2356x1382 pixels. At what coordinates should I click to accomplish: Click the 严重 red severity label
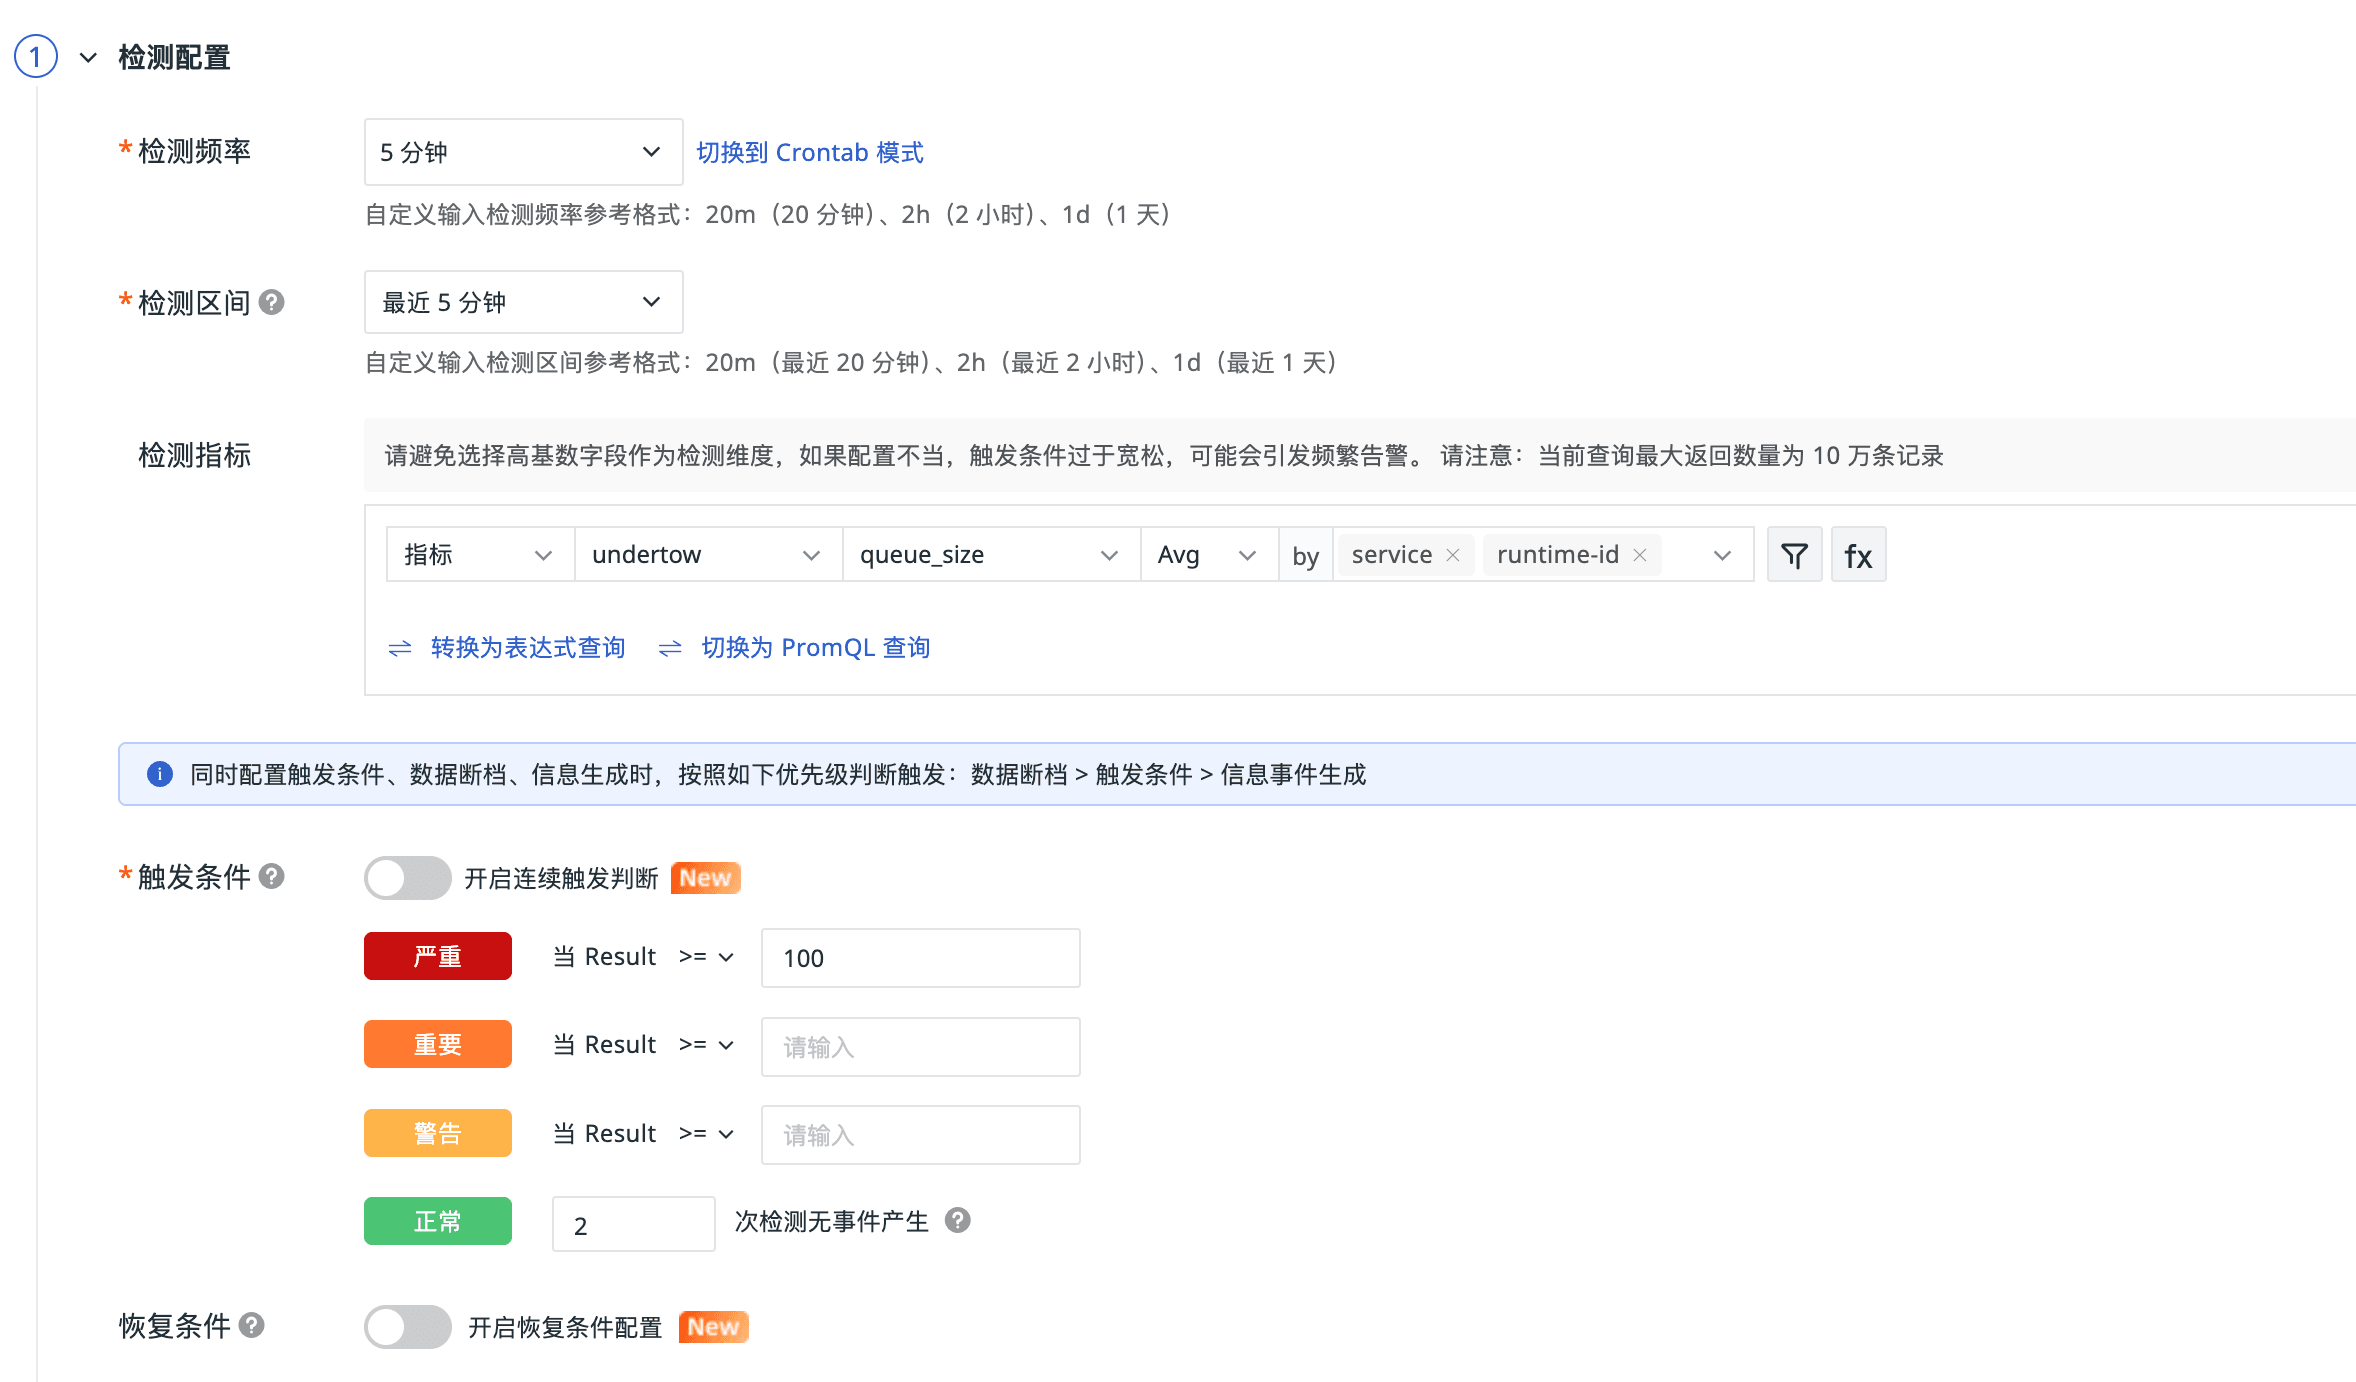(x=438, y=957)
